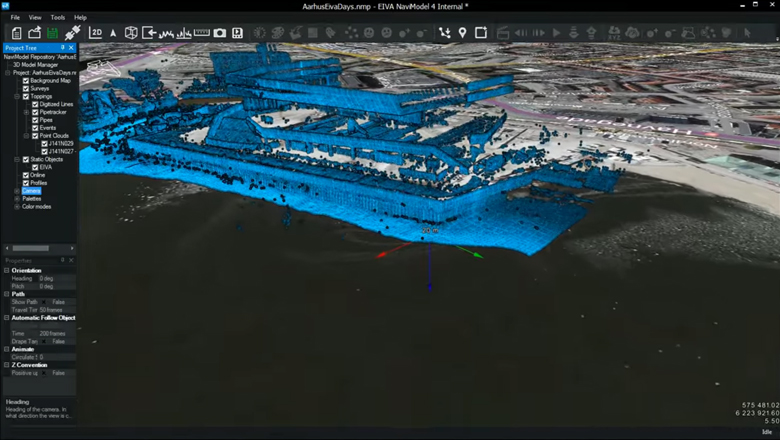
Task: Toggle the Online checkbox
Action: (x=26, y=175)
